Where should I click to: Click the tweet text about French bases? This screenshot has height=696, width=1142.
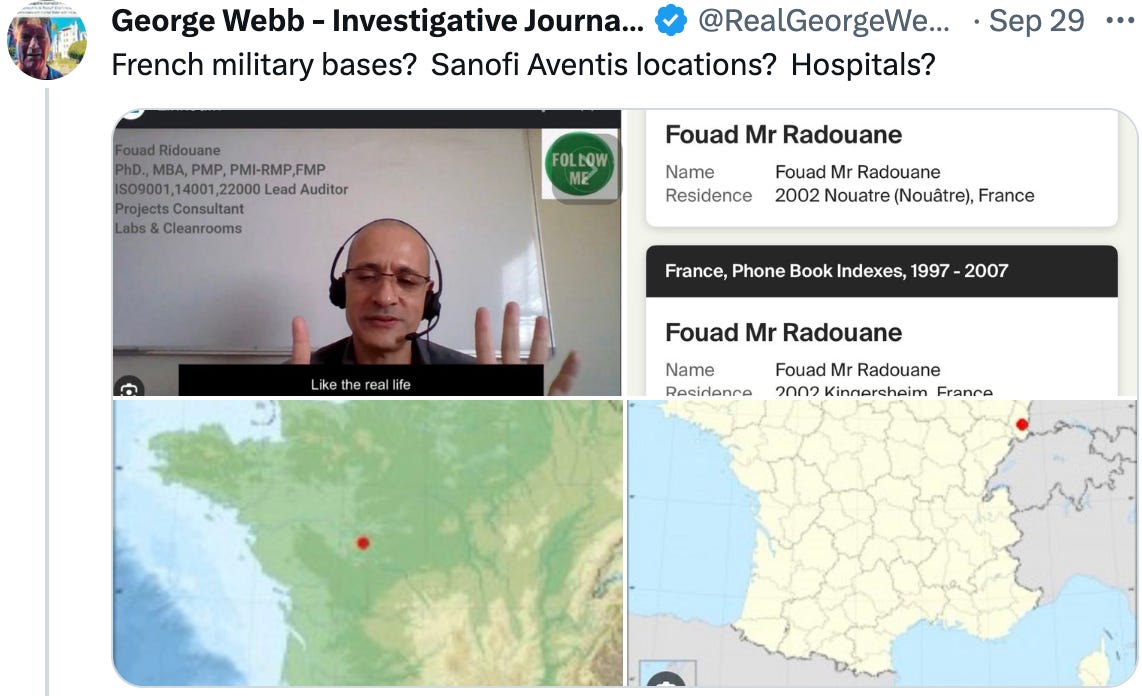tap(523, 65)
